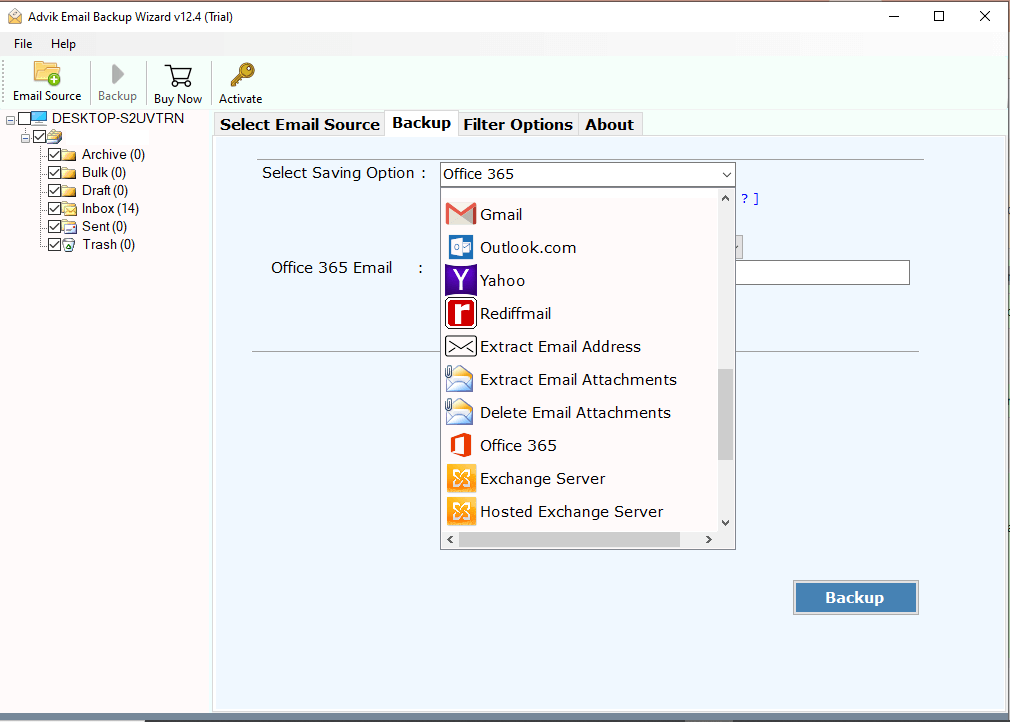
Task: Click the Inbox folder icon
Action: (x=69, y=209)
